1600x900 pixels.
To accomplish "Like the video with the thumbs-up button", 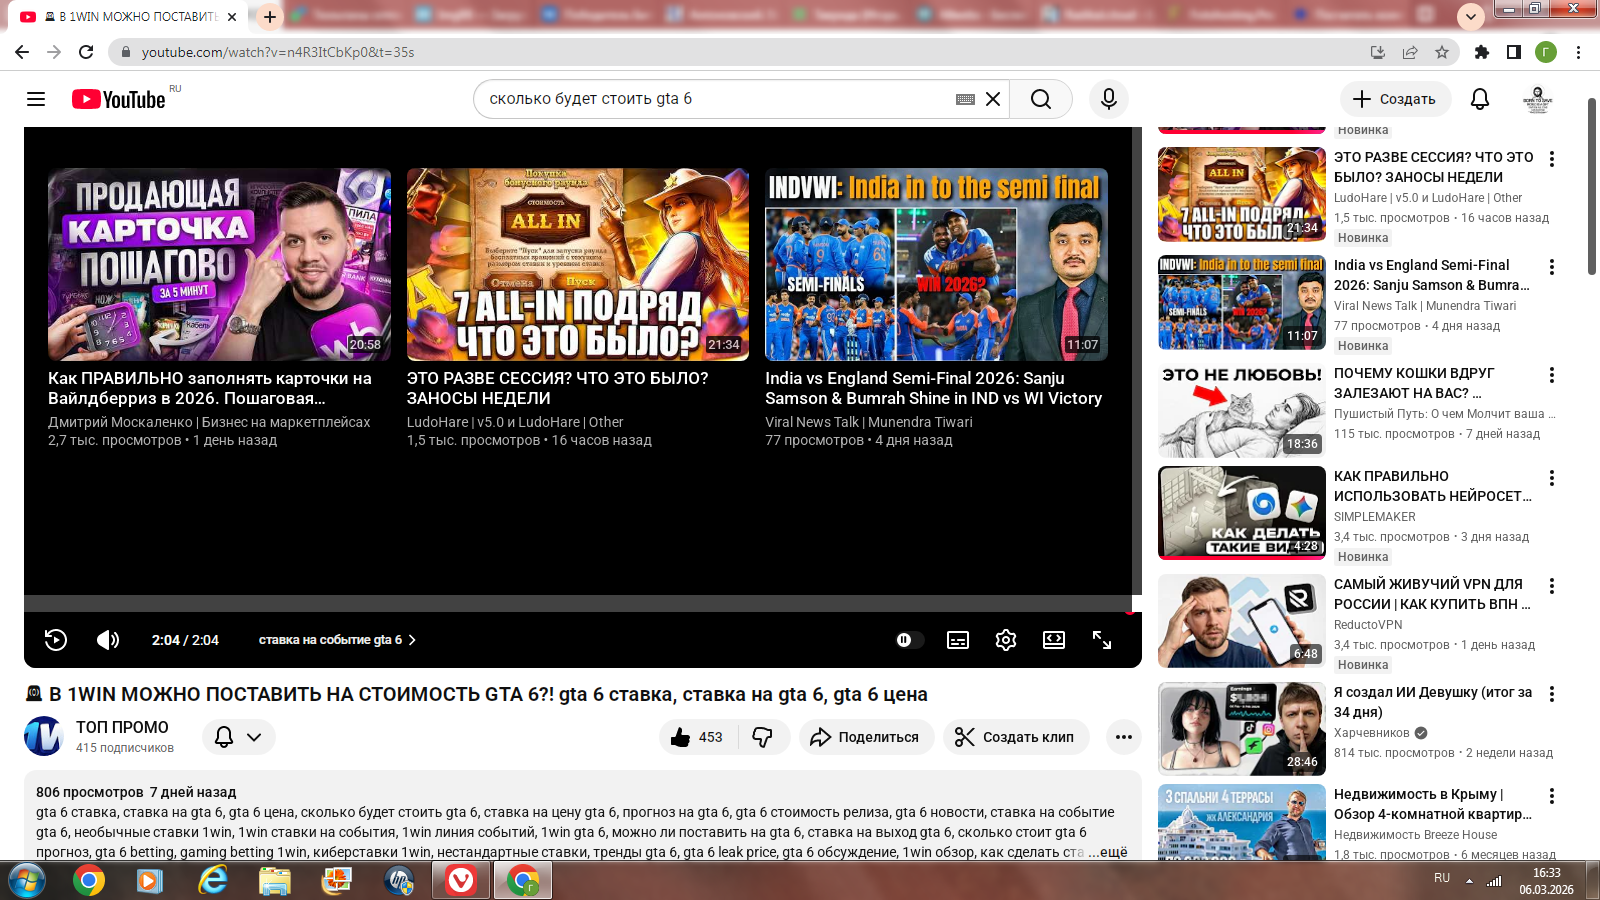I will (x=698, y=737).
